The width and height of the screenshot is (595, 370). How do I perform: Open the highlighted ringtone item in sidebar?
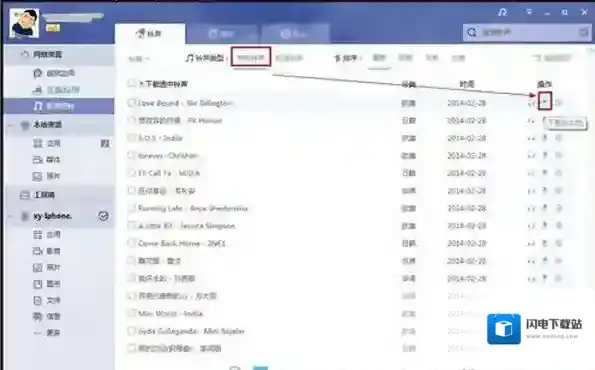[x=59, y=106]
